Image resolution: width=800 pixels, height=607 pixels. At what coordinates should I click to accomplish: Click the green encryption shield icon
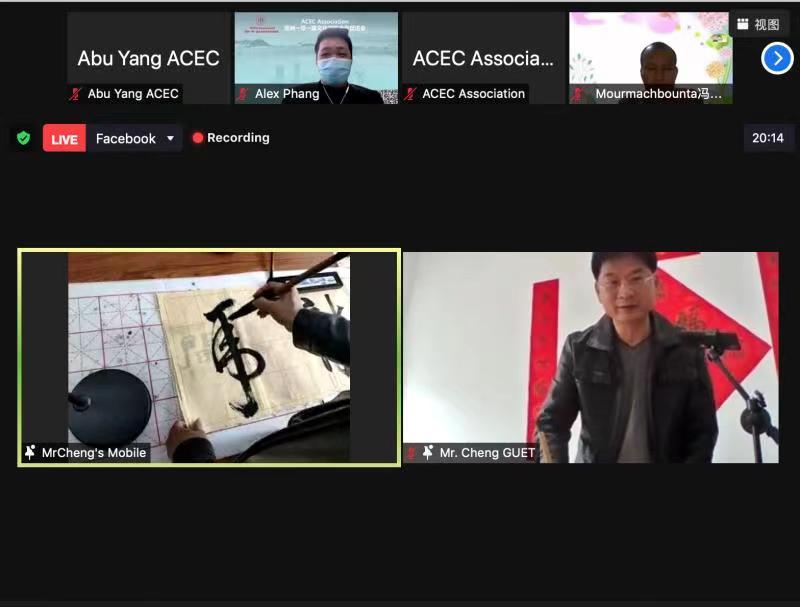23,138
